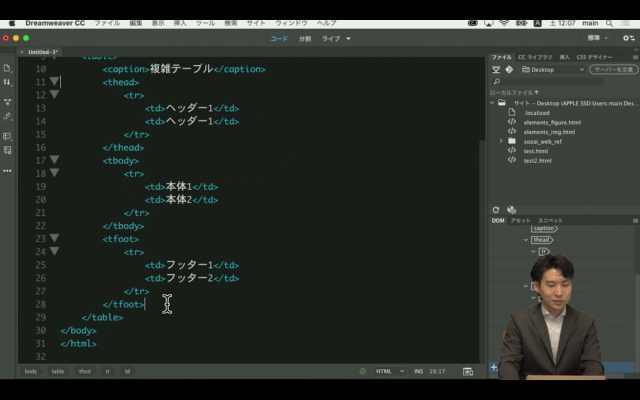Viewport: 640px width, 400px height.
Task: Click the elements_figure.html file icon
Action: (x=512, y=122)
